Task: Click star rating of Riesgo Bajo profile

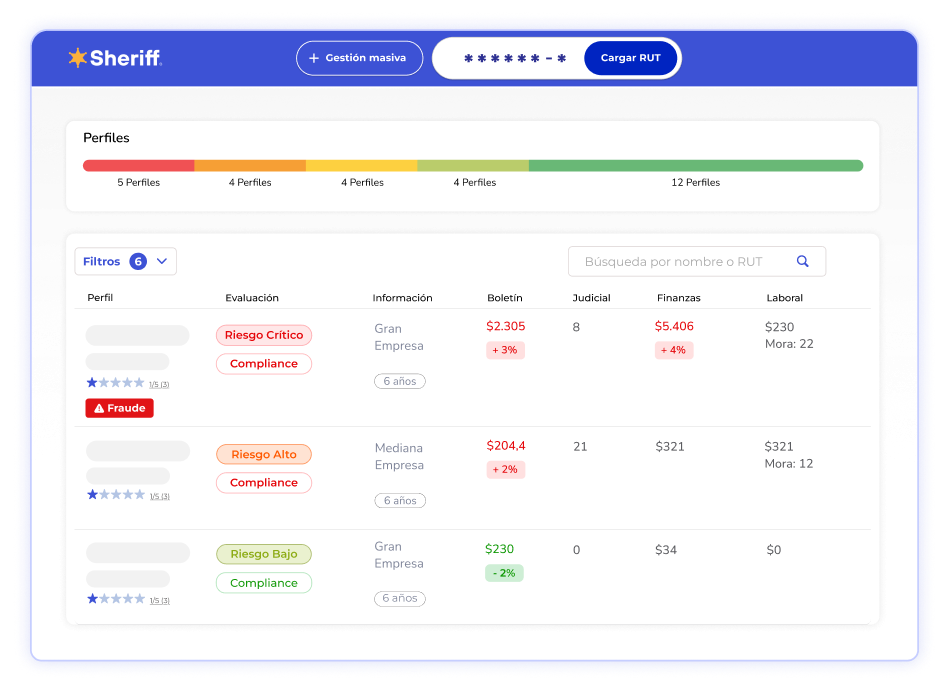Action: [116, 599]
